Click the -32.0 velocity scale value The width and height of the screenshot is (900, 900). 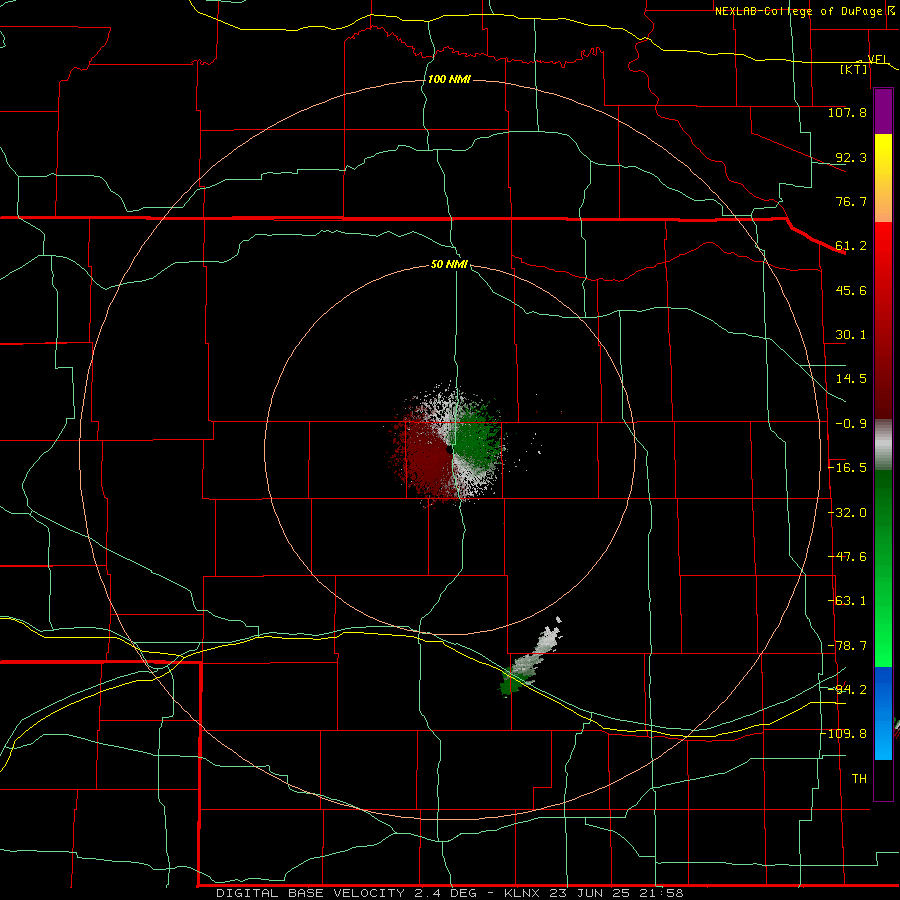pos(848,513)
